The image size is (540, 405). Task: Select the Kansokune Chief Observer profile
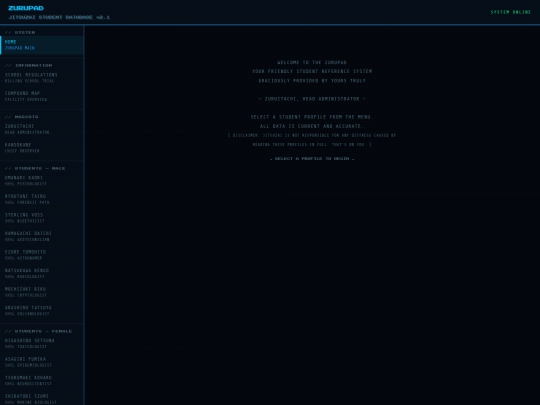click(42, 148)
